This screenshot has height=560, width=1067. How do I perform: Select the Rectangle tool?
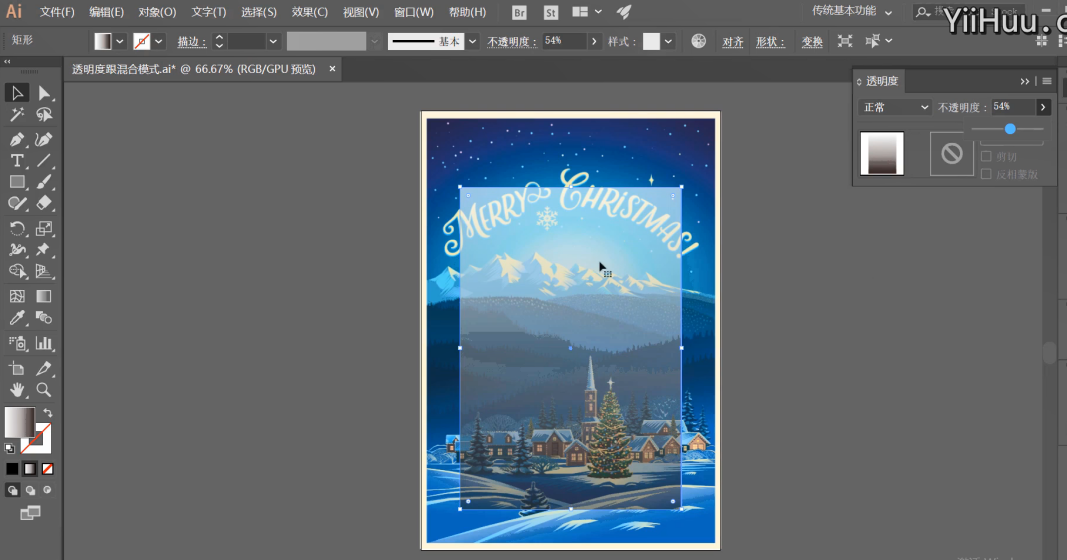(x=17, y=182)
